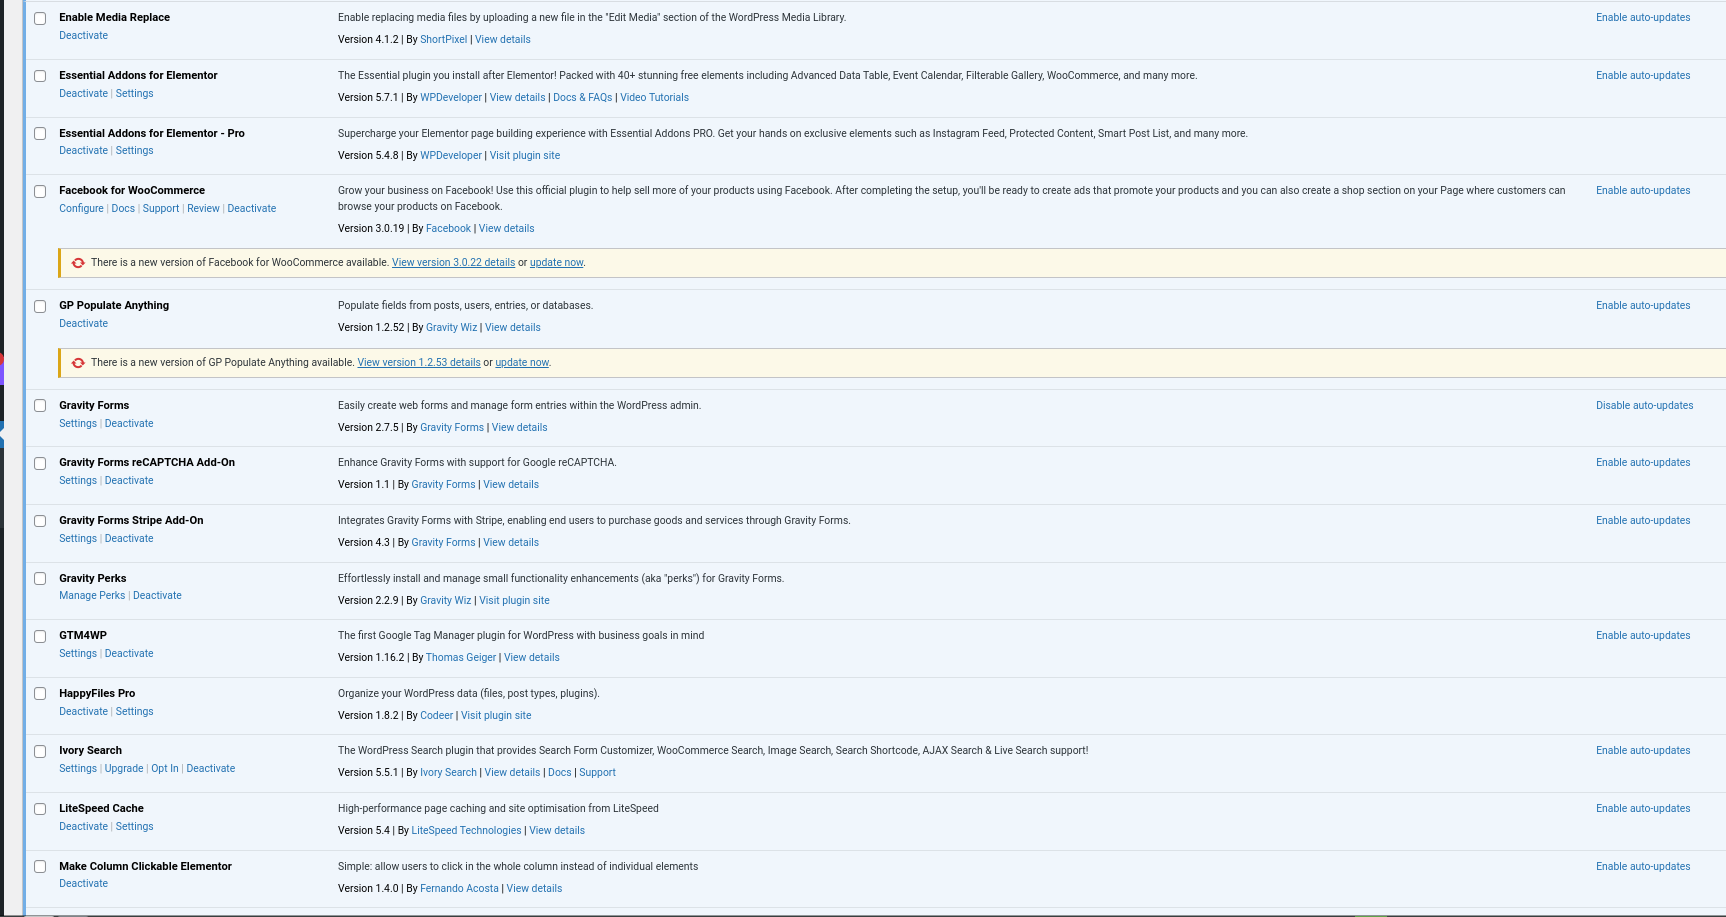This screenshot has height=917, width=1726.
Task: Select the Enable Media Replace plugin checkbox
Action: click(40, 18)
